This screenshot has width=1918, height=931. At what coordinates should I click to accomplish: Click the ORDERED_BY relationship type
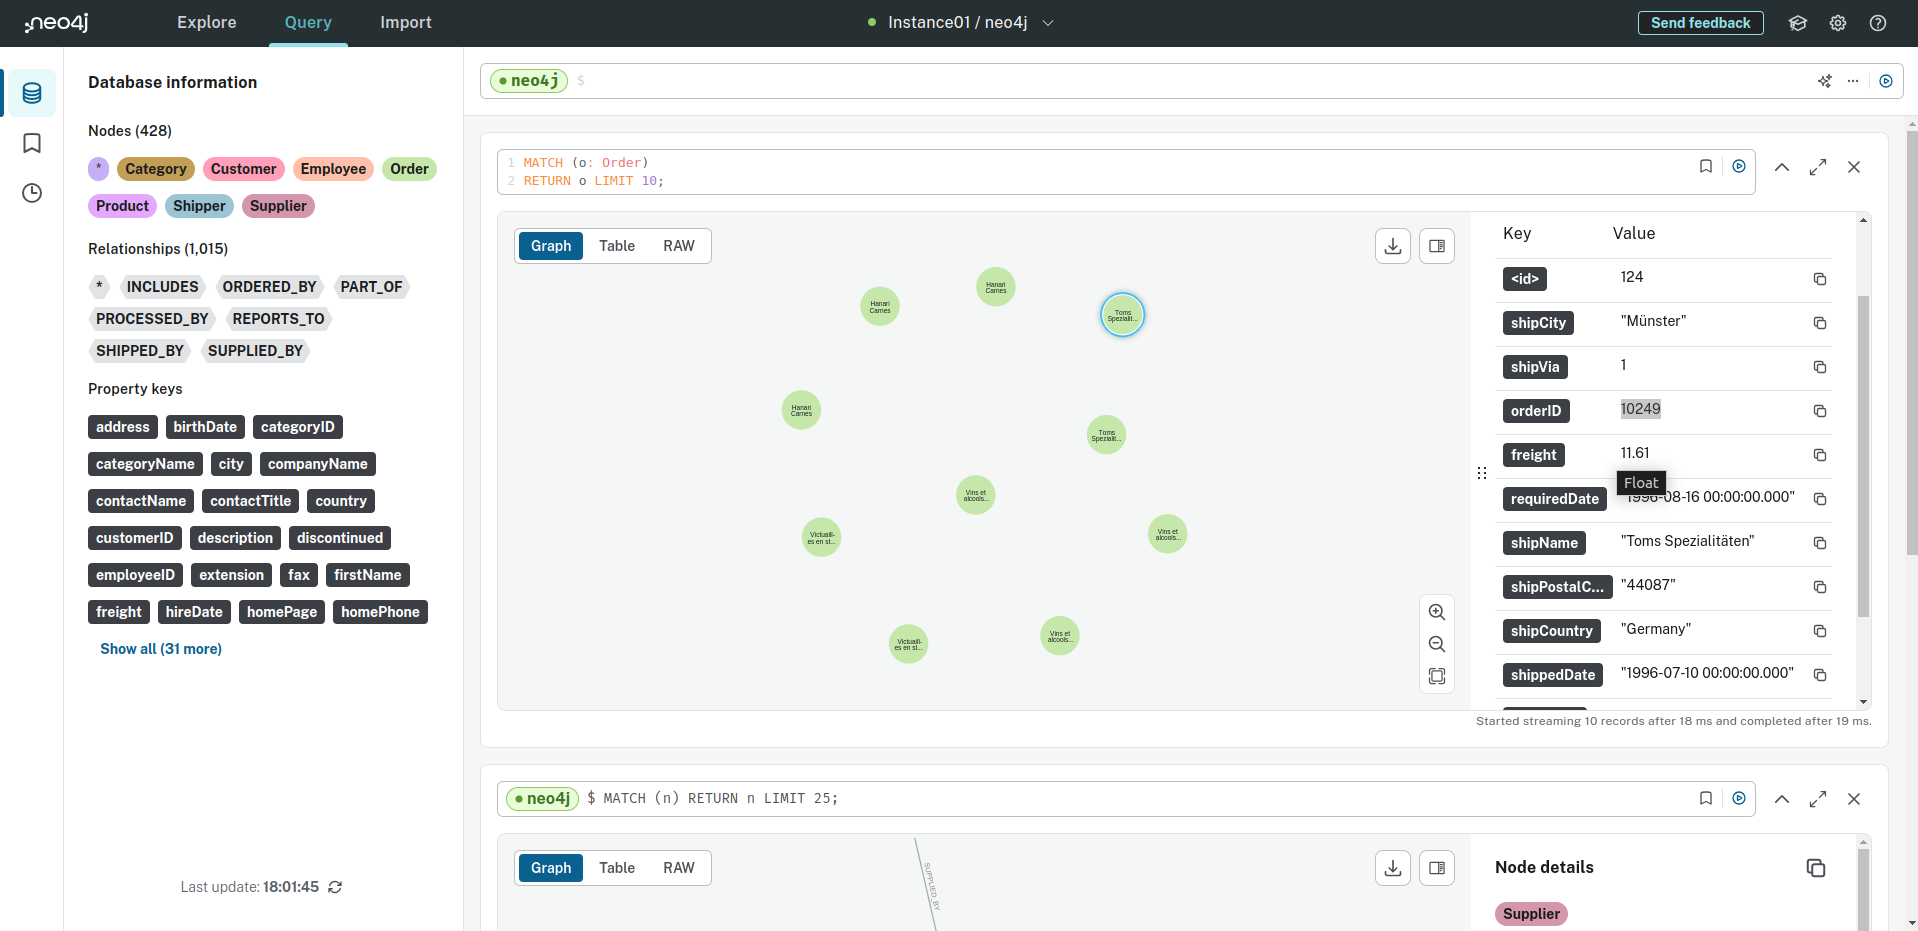(269, 287)
